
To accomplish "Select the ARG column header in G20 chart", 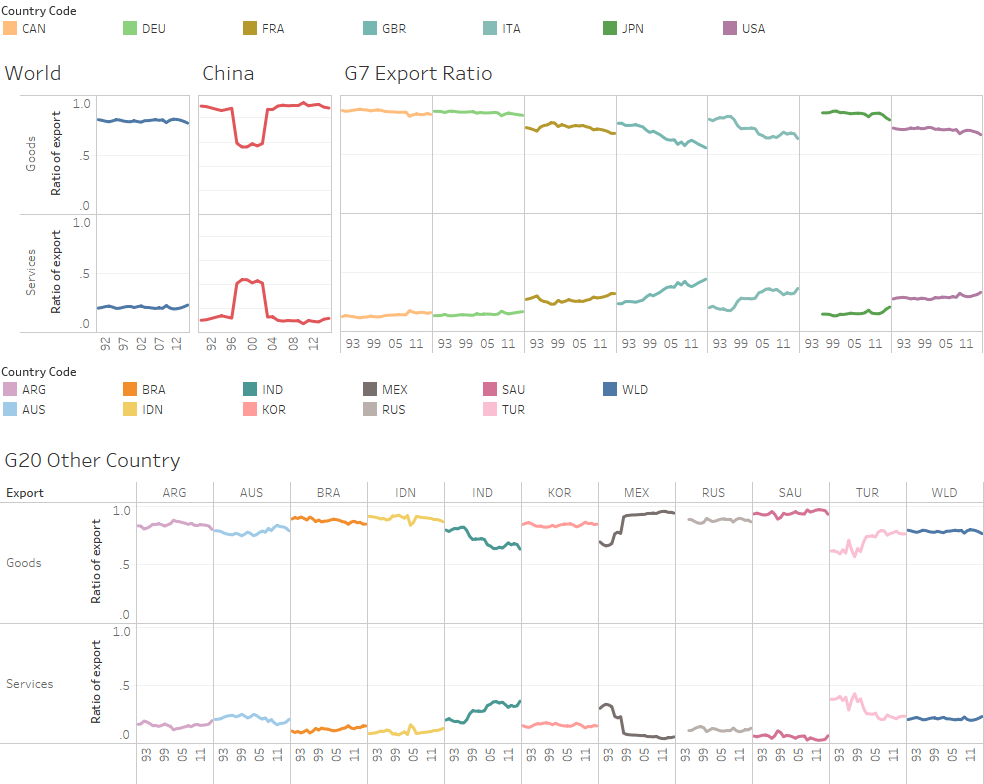I will click(174, 492).
